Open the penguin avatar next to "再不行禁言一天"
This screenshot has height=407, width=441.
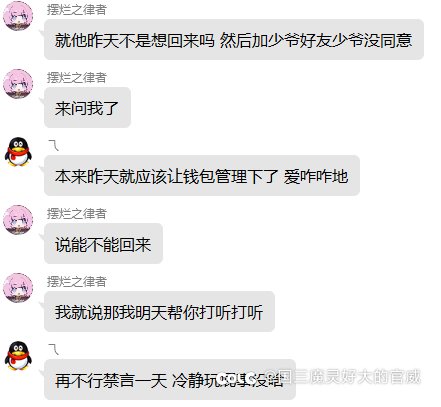coord(18,356)
